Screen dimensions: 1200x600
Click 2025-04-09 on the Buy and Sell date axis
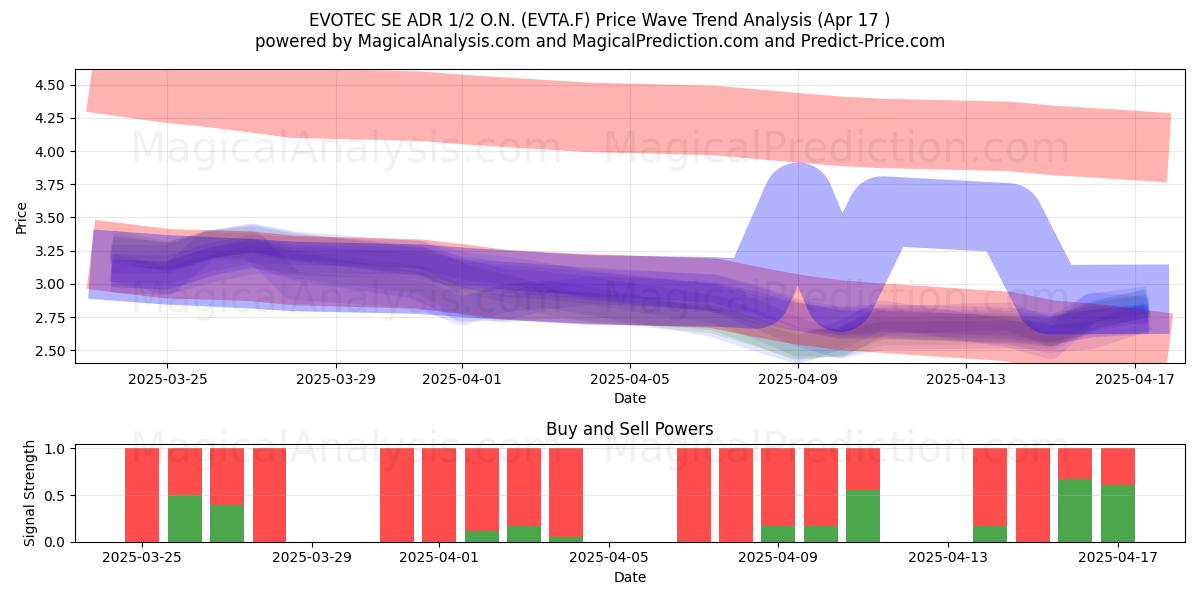point(778,558)
